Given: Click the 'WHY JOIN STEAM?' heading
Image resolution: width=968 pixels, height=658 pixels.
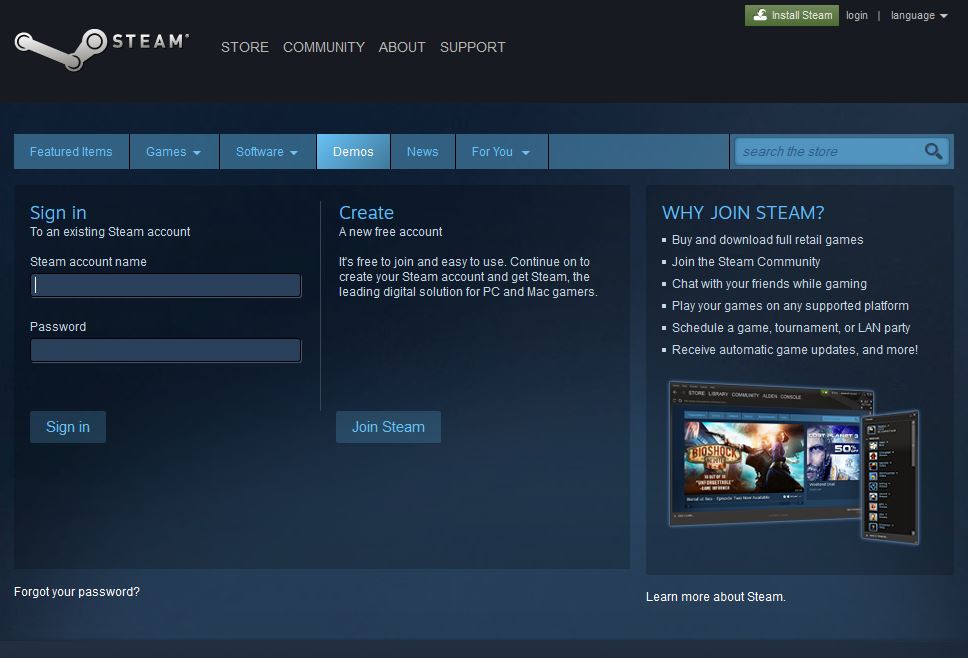Looking at the screenshot, I should click(743, 212).
